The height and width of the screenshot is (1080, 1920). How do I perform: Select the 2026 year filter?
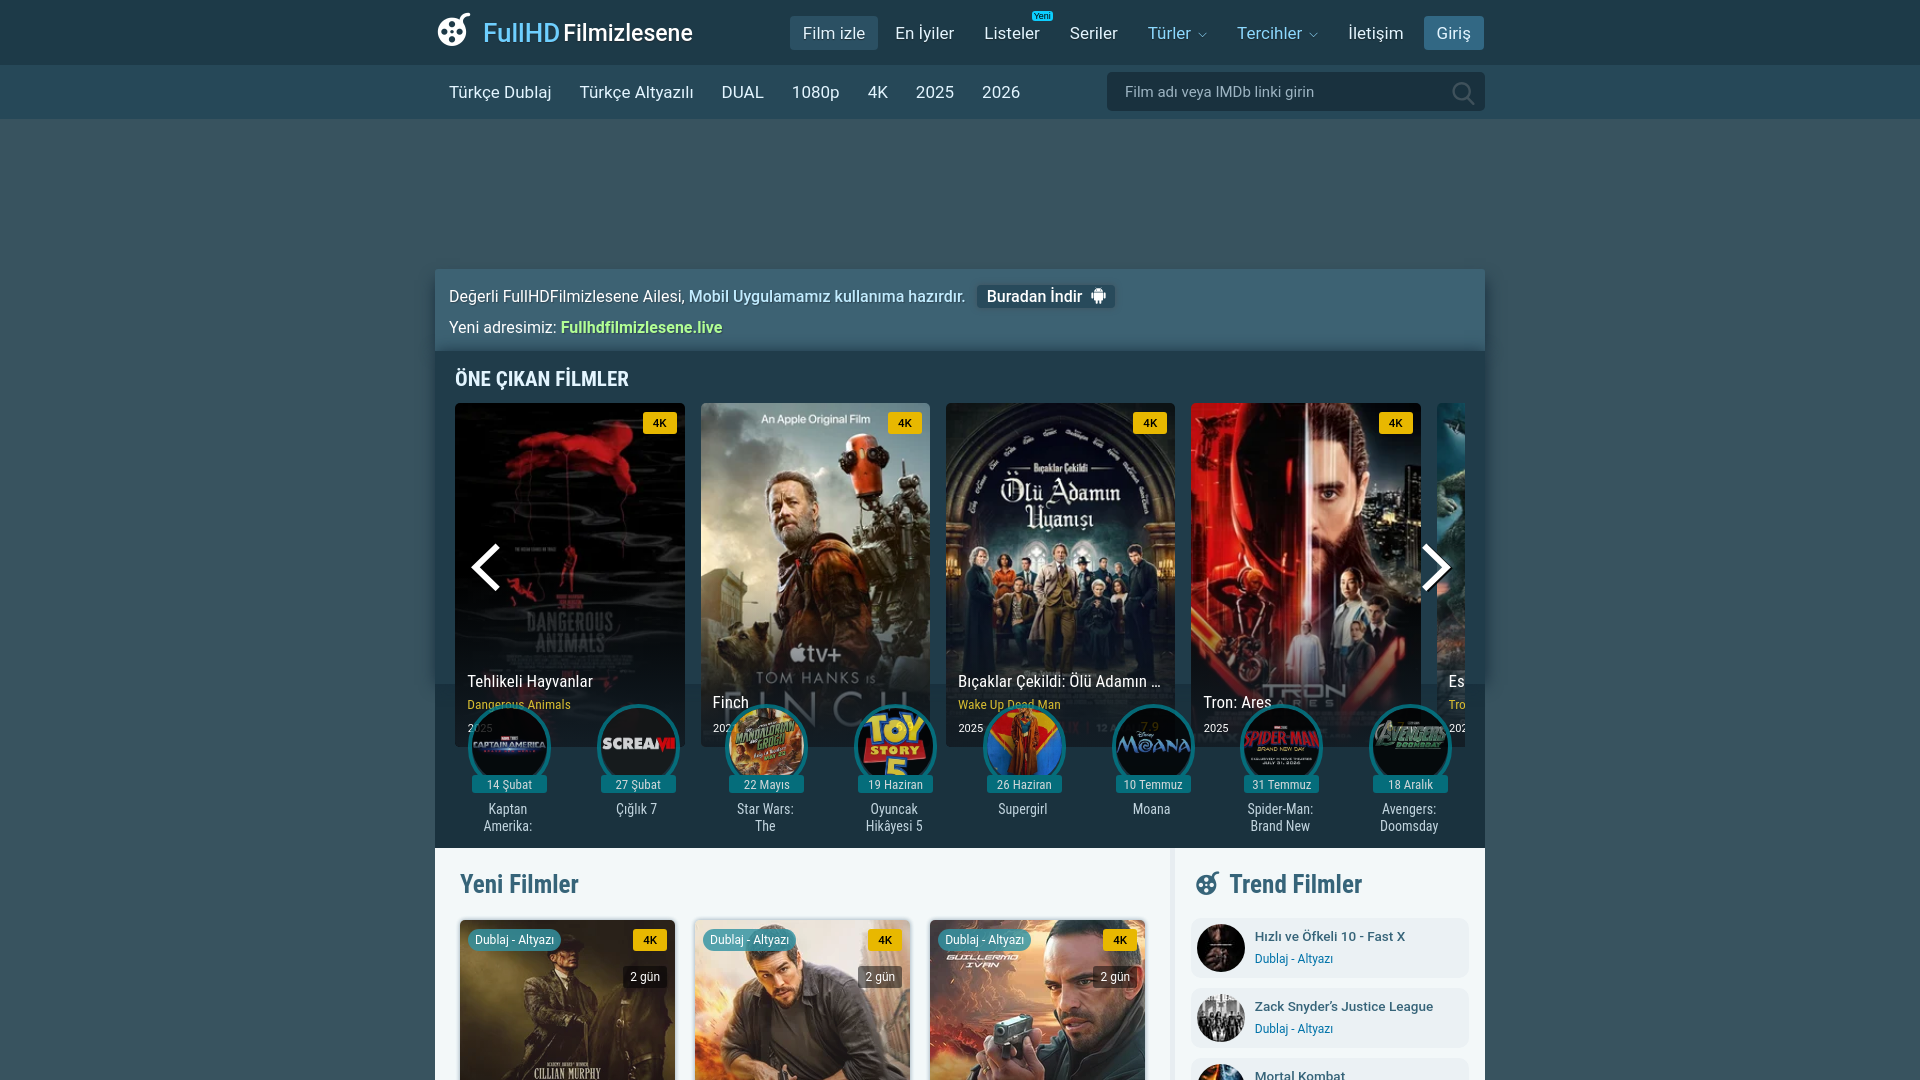click(1001, 92)
